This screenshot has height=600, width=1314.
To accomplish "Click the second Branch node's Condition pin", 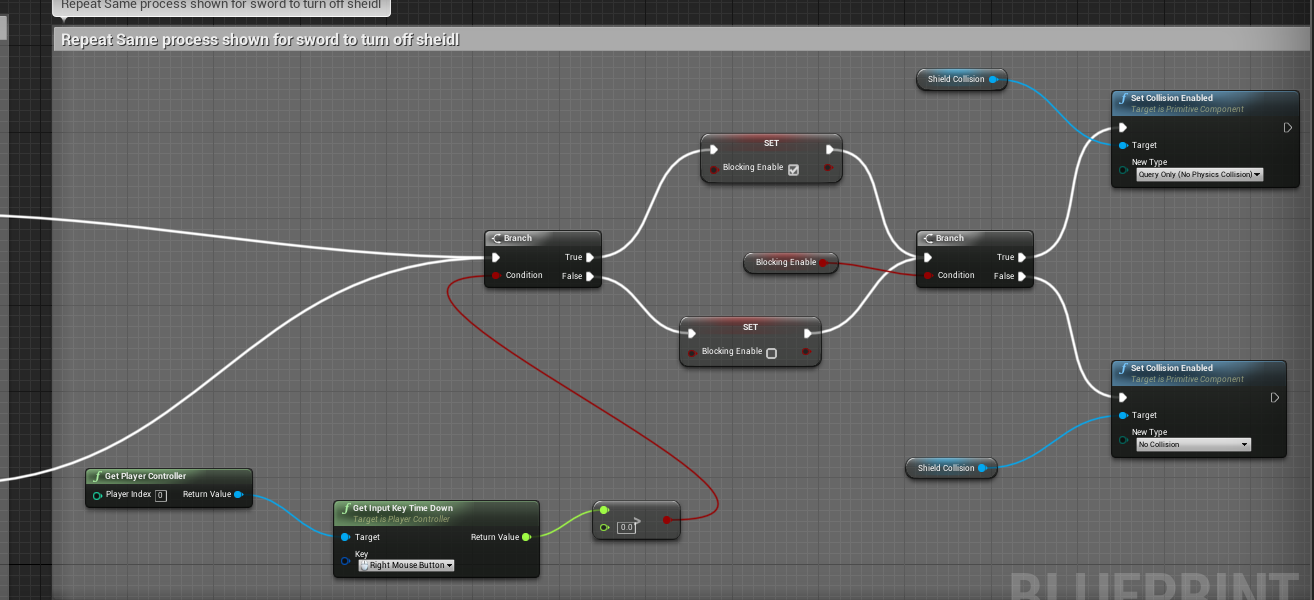I will [929, 275].
